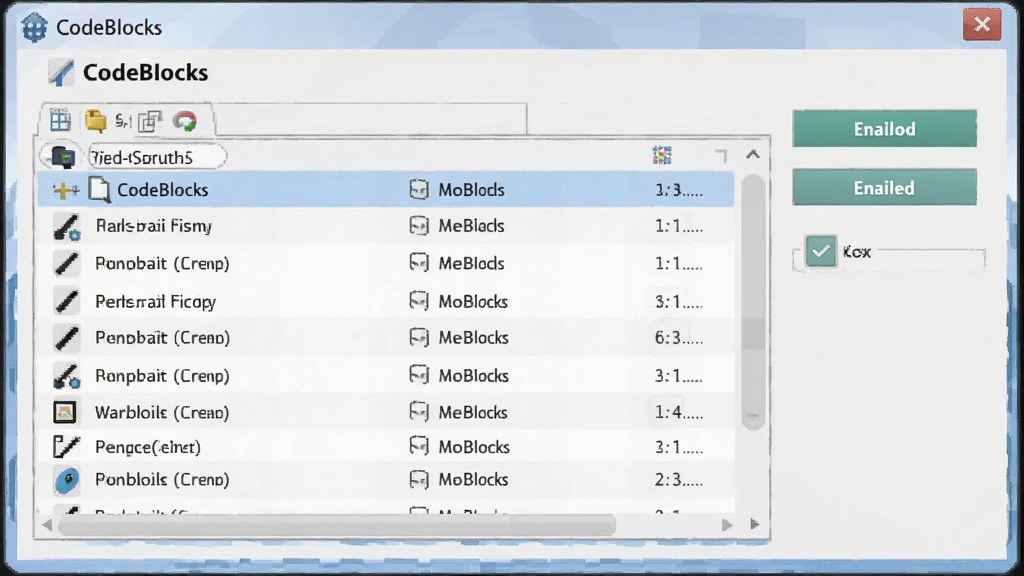Image resolution: width=1024 pixels, height=576 pixels.
Task: Click the monitor icon beside the search field
Action: pos(63,157)
